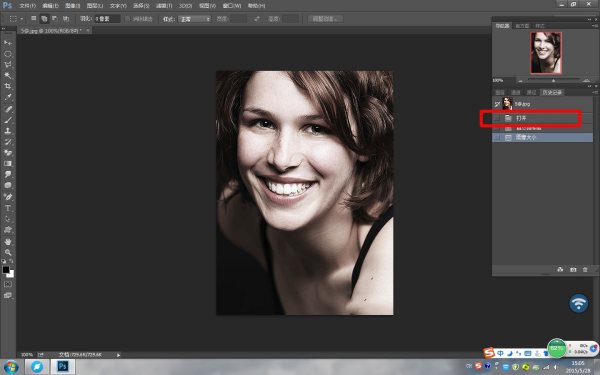Viewport: 600px width, 375px height.
Task: Click the Navigator preview thumbnail
Action: [546, 52]
